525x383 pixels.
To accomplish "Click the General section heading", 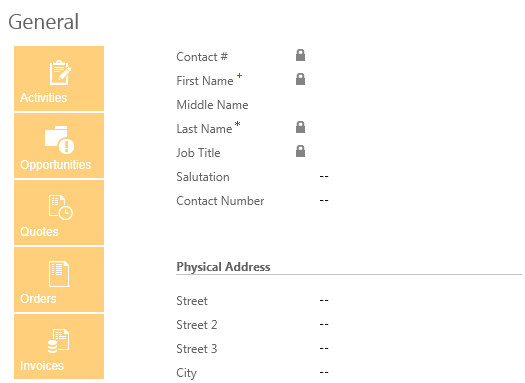I will point(44,22).
